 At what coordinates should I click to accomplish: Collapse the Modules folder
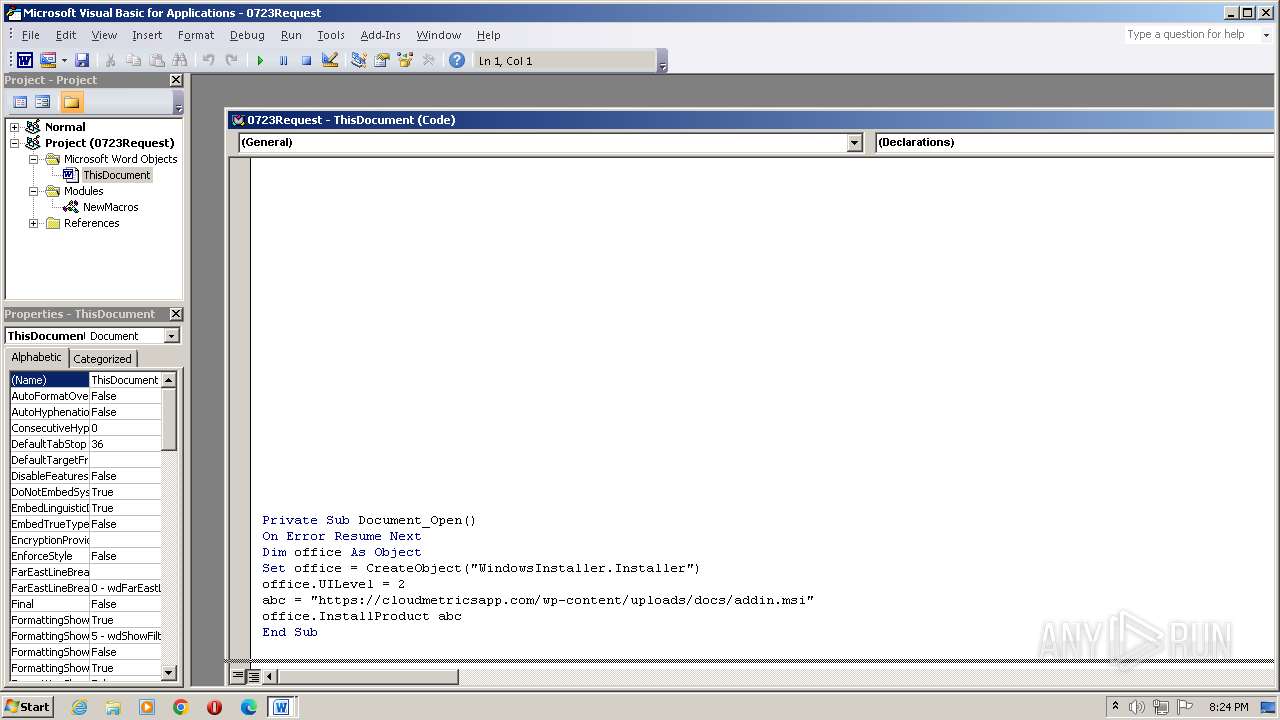[33, 191]
